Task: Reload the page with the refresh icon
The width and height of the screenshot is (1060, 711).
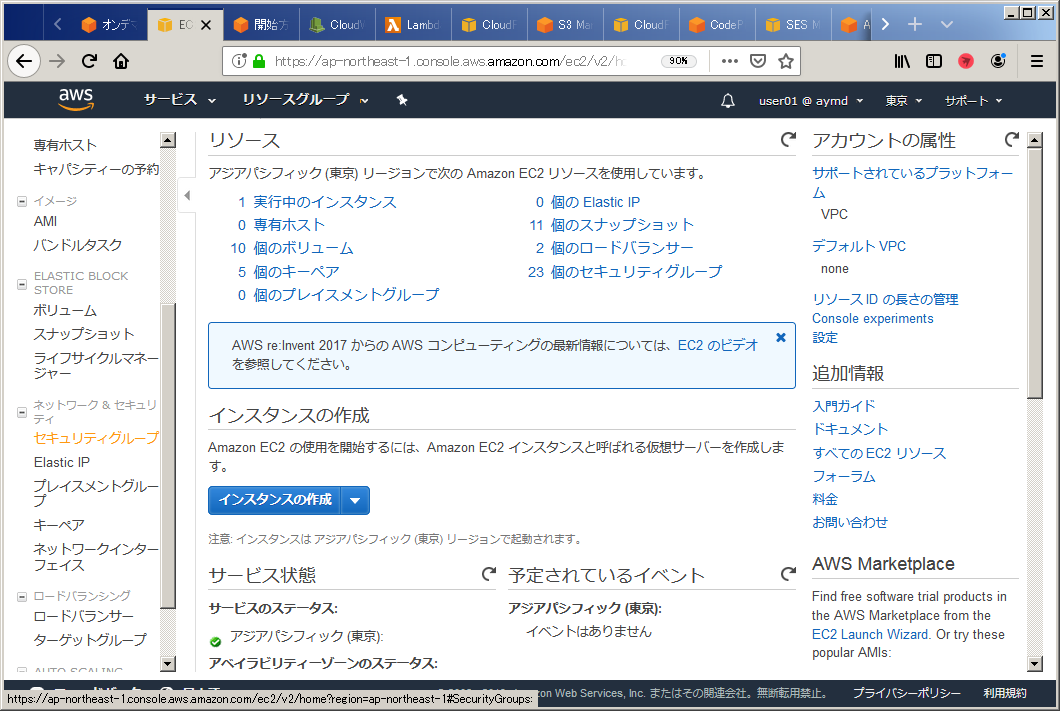Action: [89, 62]
